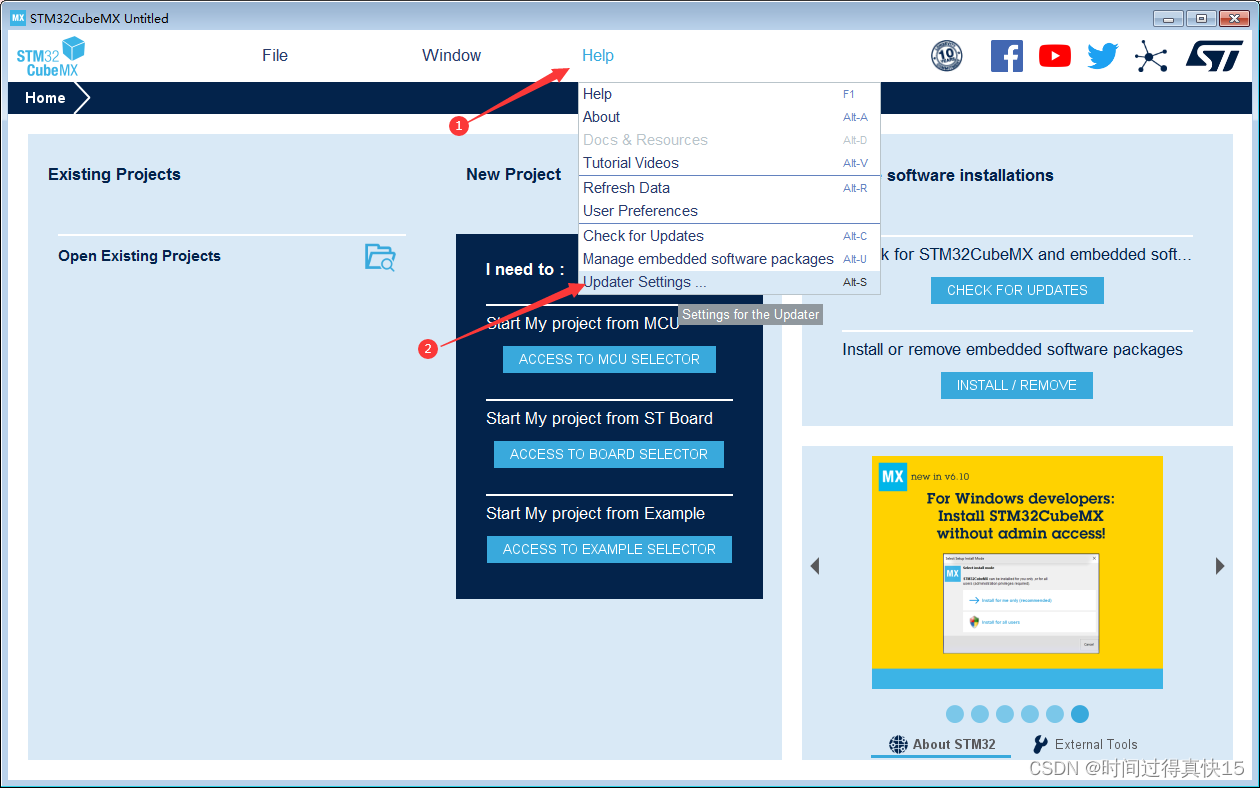Open the Window menu
The width and height of the screenshot is (1260, 788).
click(451, 56)
